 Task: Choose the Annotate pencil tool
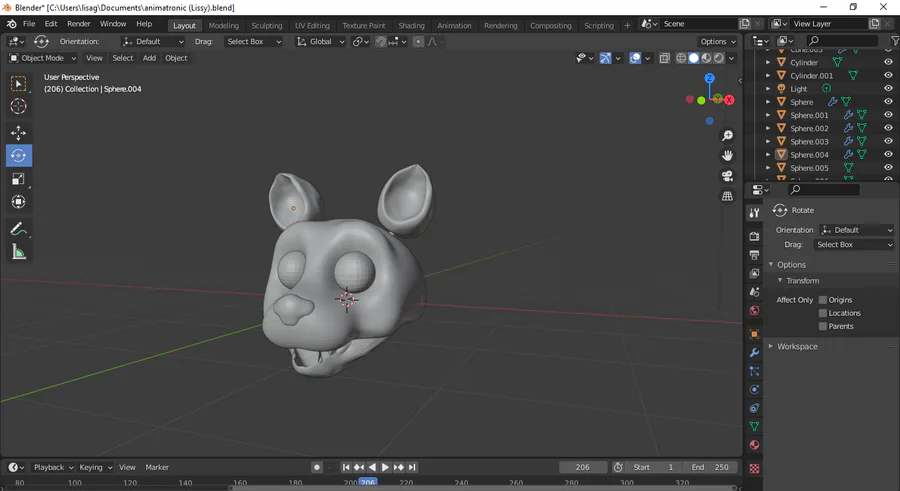(18, 229)
